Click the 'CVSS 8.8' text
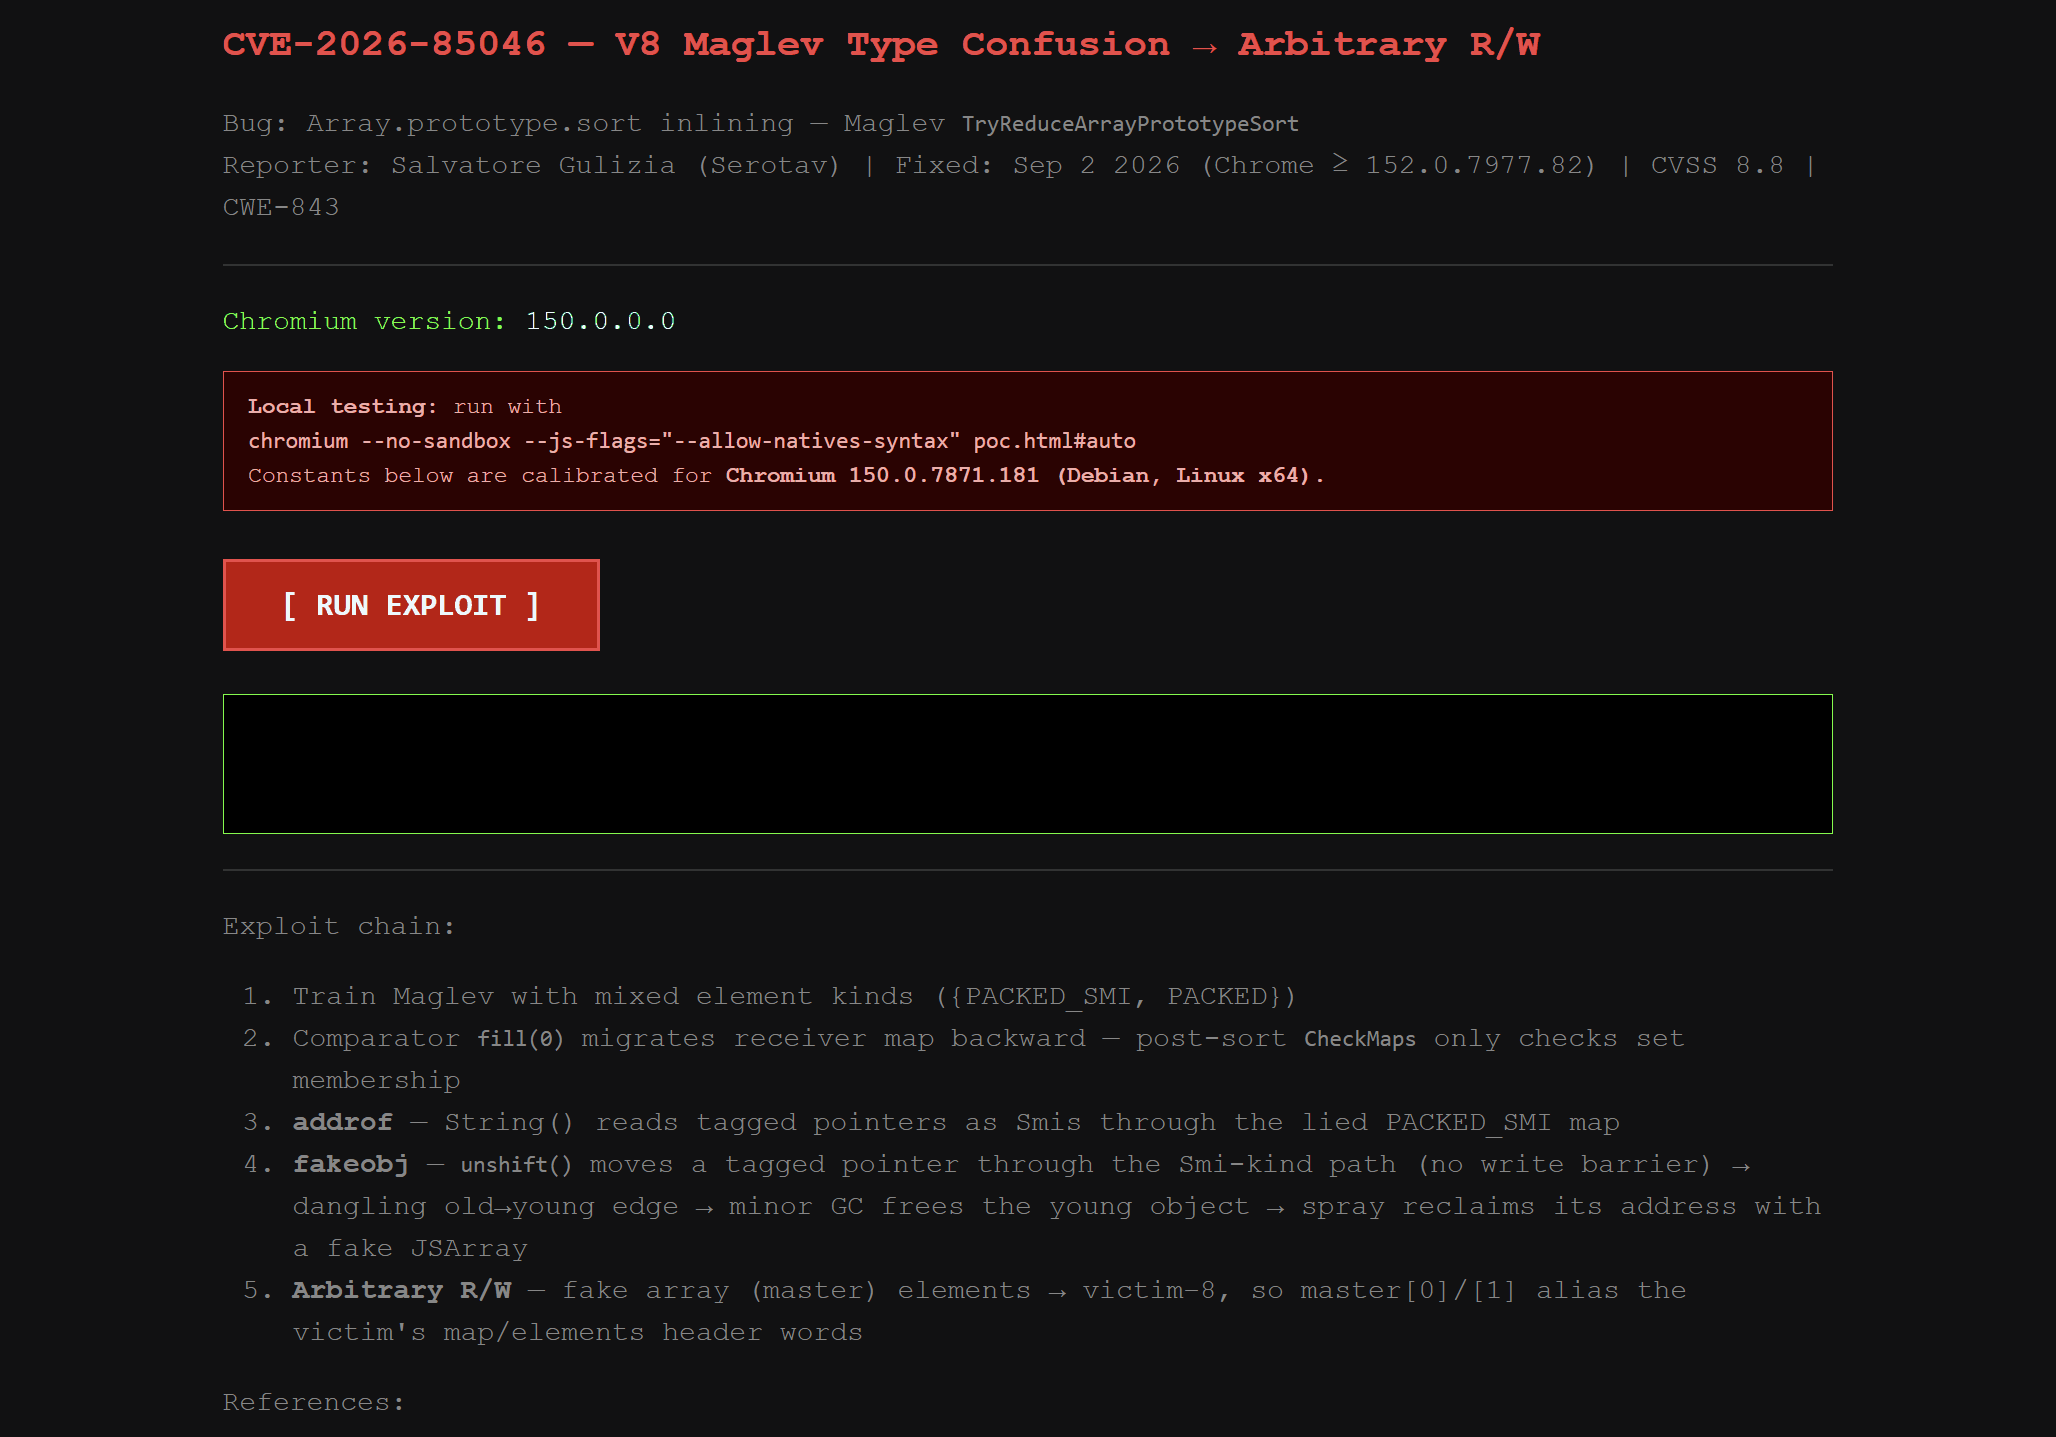 point(1717,166)
